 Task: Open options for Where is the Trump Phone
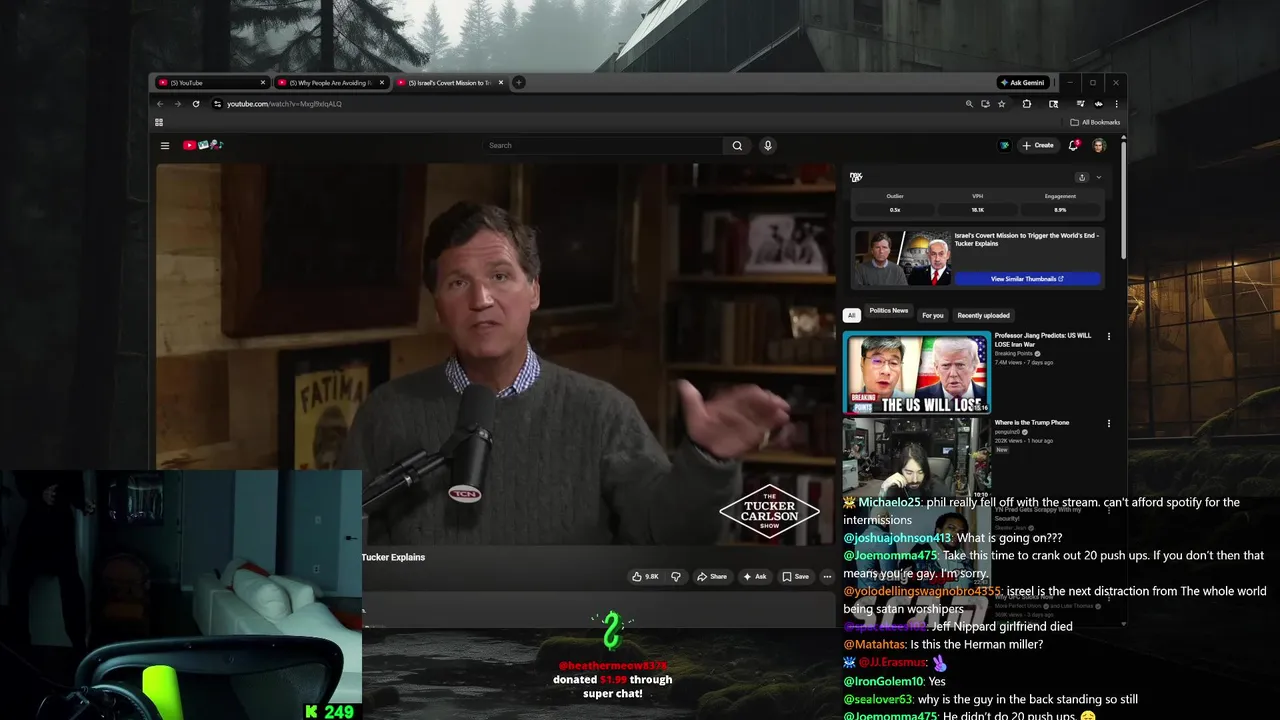[x=1108, y=424]
